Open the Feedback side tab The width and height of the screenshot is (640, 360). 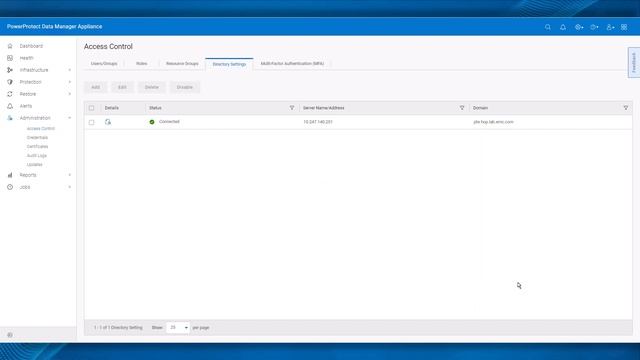pyautogui.click(x=633, y=62)
